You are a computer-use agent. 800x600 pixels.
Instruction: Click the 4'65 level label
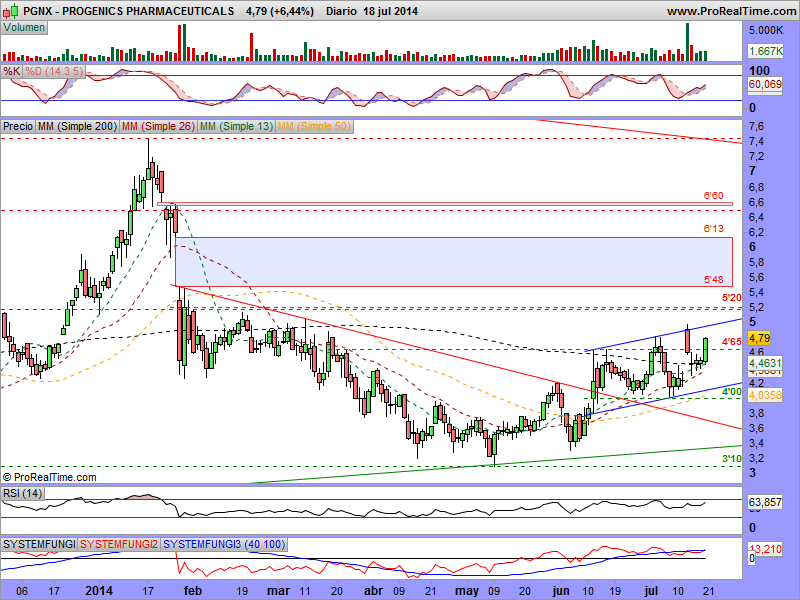pos(732,341)
